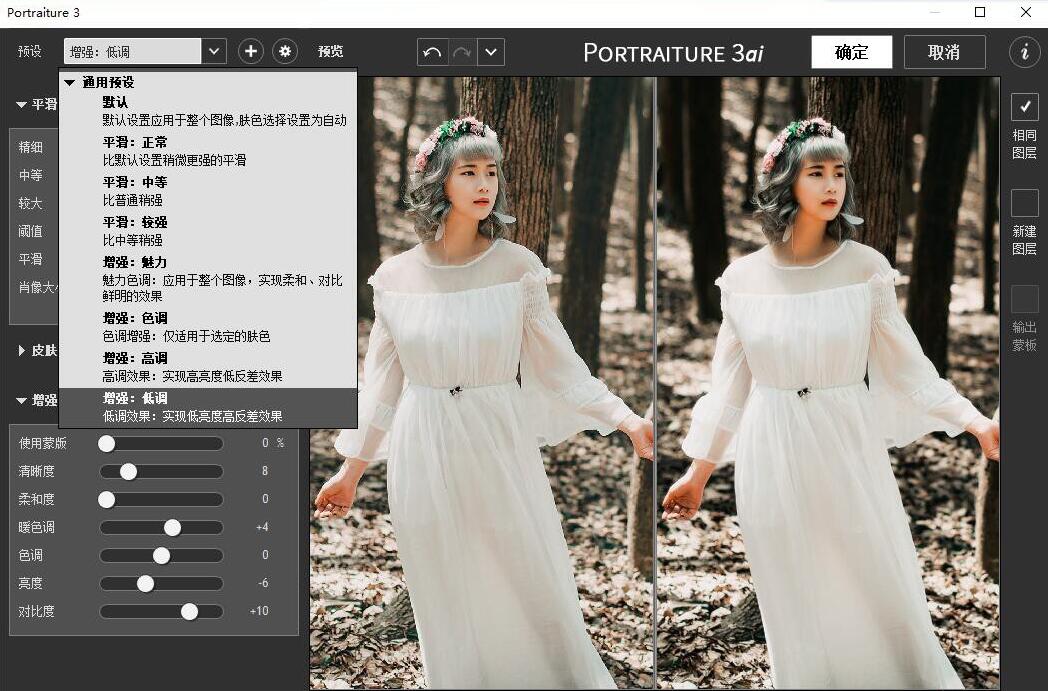1048x691 pixels.
Task: Click the 中等 label in 平滑 panel
Action: pos(31,175)
